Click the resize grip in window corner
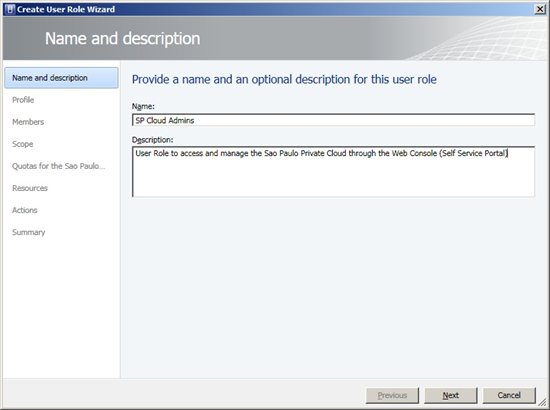Screen dimensions: 550x410 tap(543, 402)
